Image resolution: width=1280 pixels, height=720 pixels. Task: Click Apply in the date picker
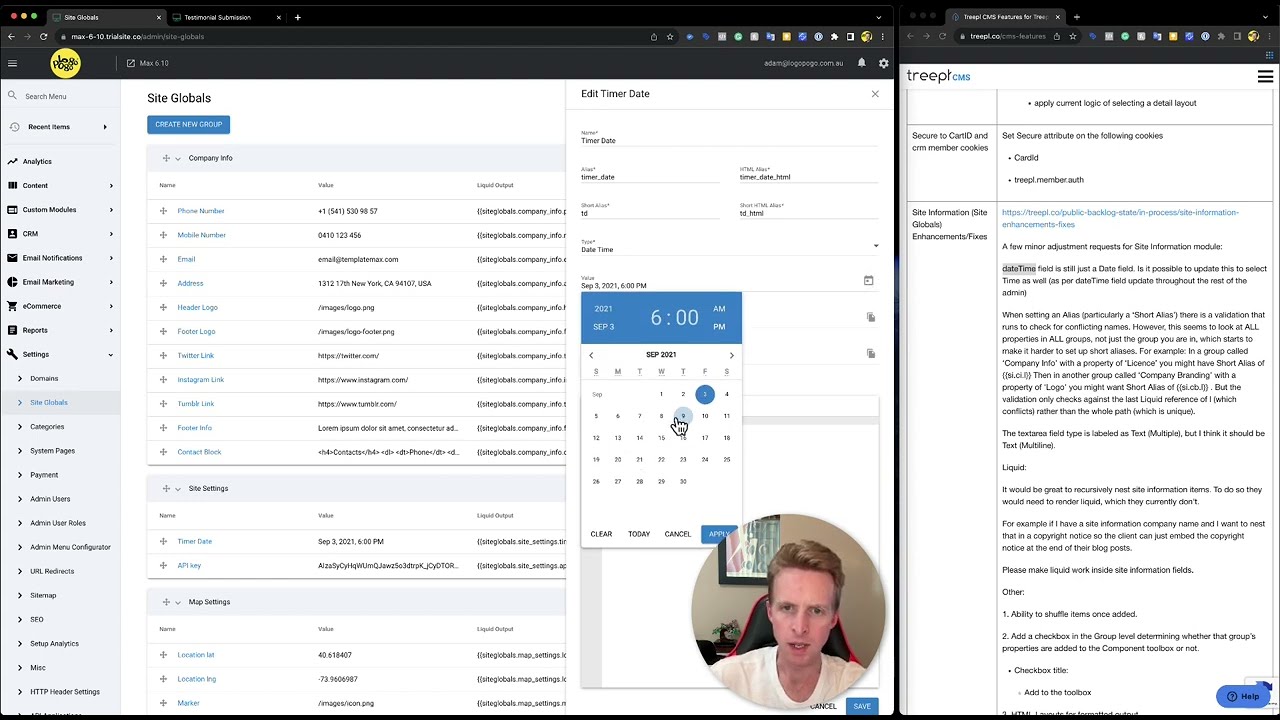pos(718,534)
